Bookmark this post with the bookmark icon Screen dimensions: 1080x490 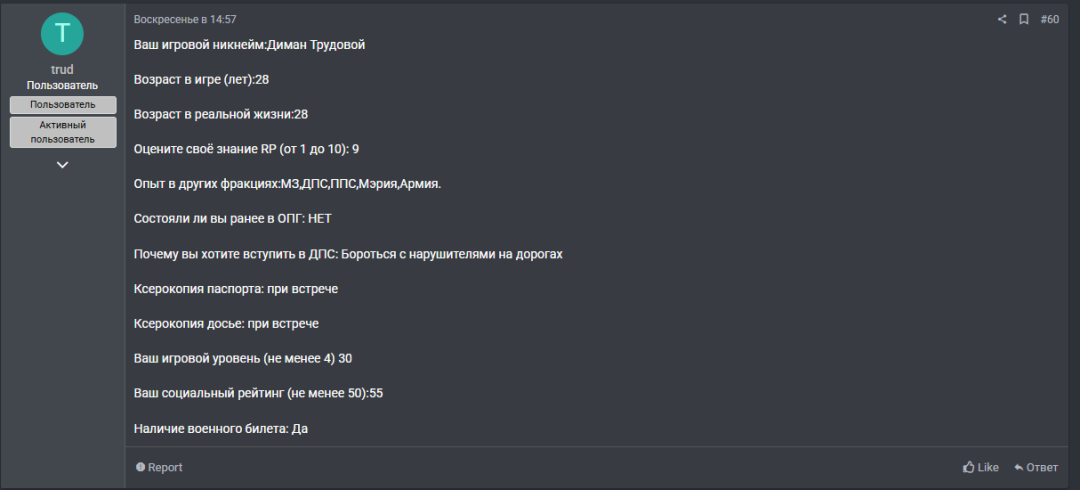click(x=1024, y=19)
